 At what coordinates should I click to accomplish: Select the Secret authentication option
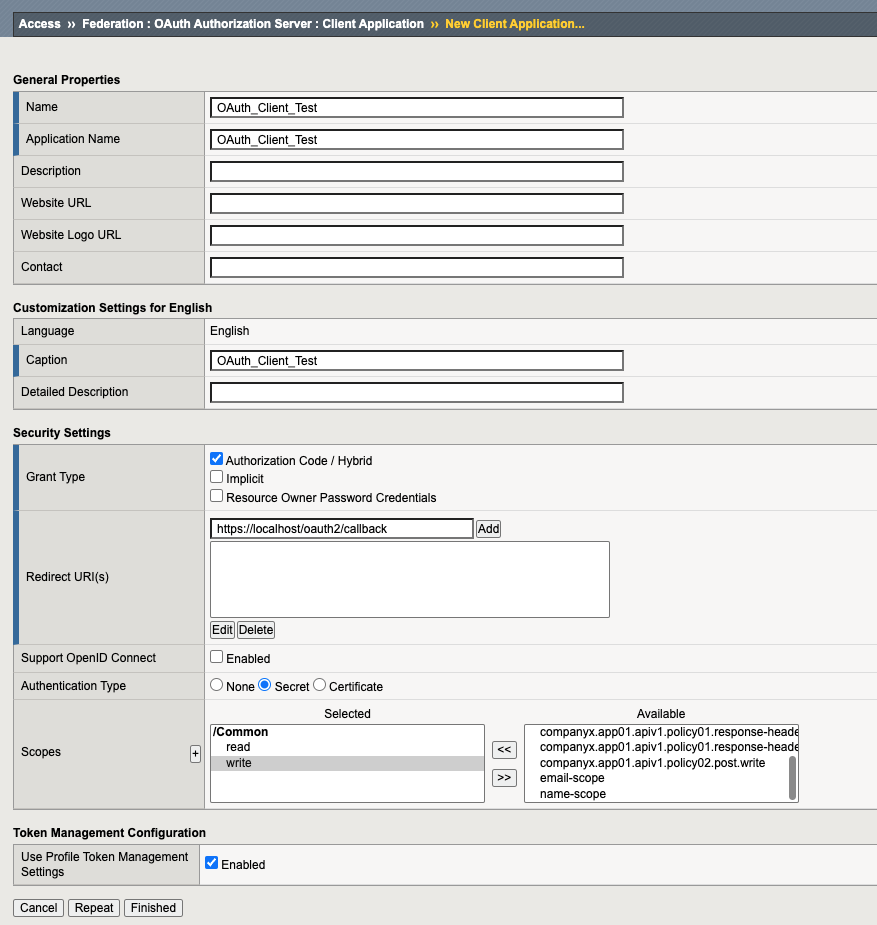265,685
